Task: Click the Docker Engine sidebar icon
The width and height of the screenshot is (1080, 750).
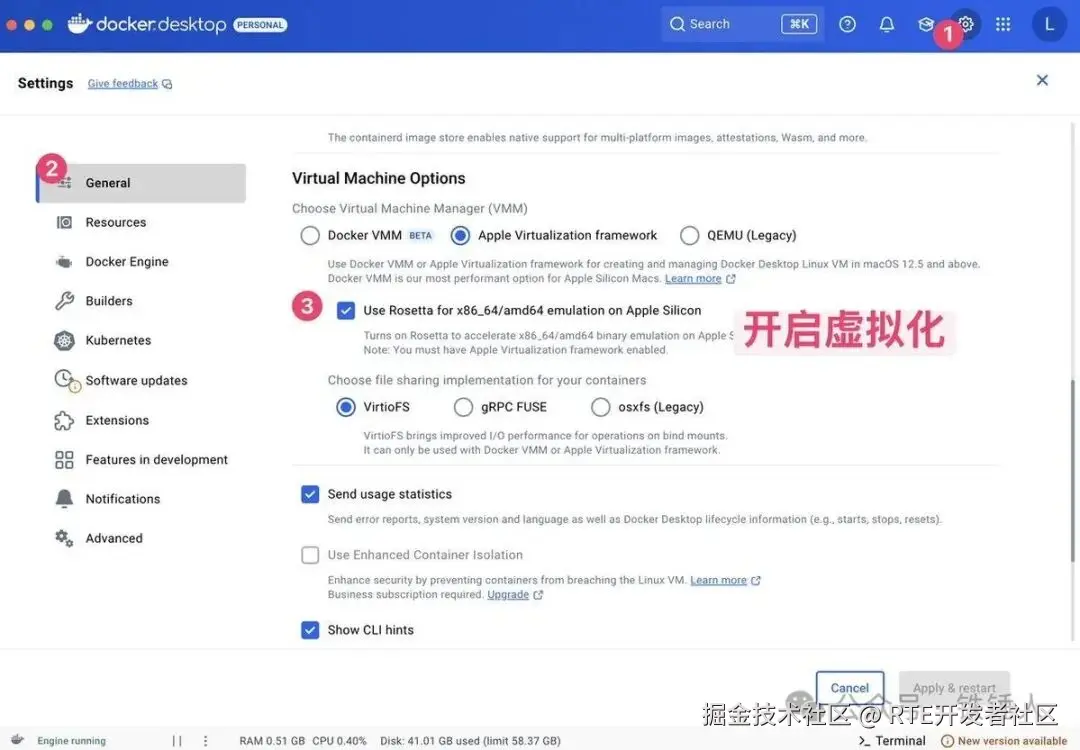Action: [x=64, y=262]
